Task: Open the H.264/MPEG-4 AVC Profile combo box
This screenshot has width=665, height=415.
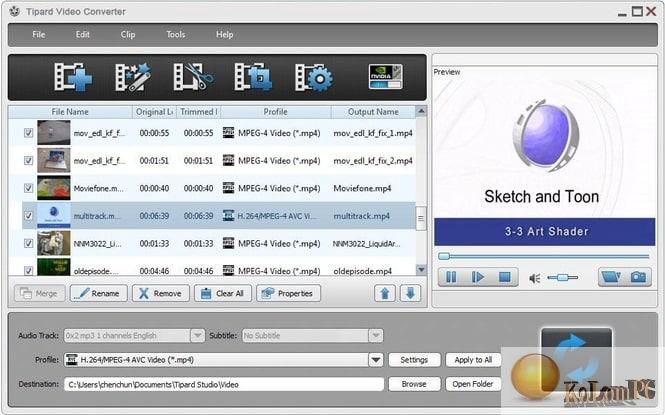Action: click(x=224, y=360)
